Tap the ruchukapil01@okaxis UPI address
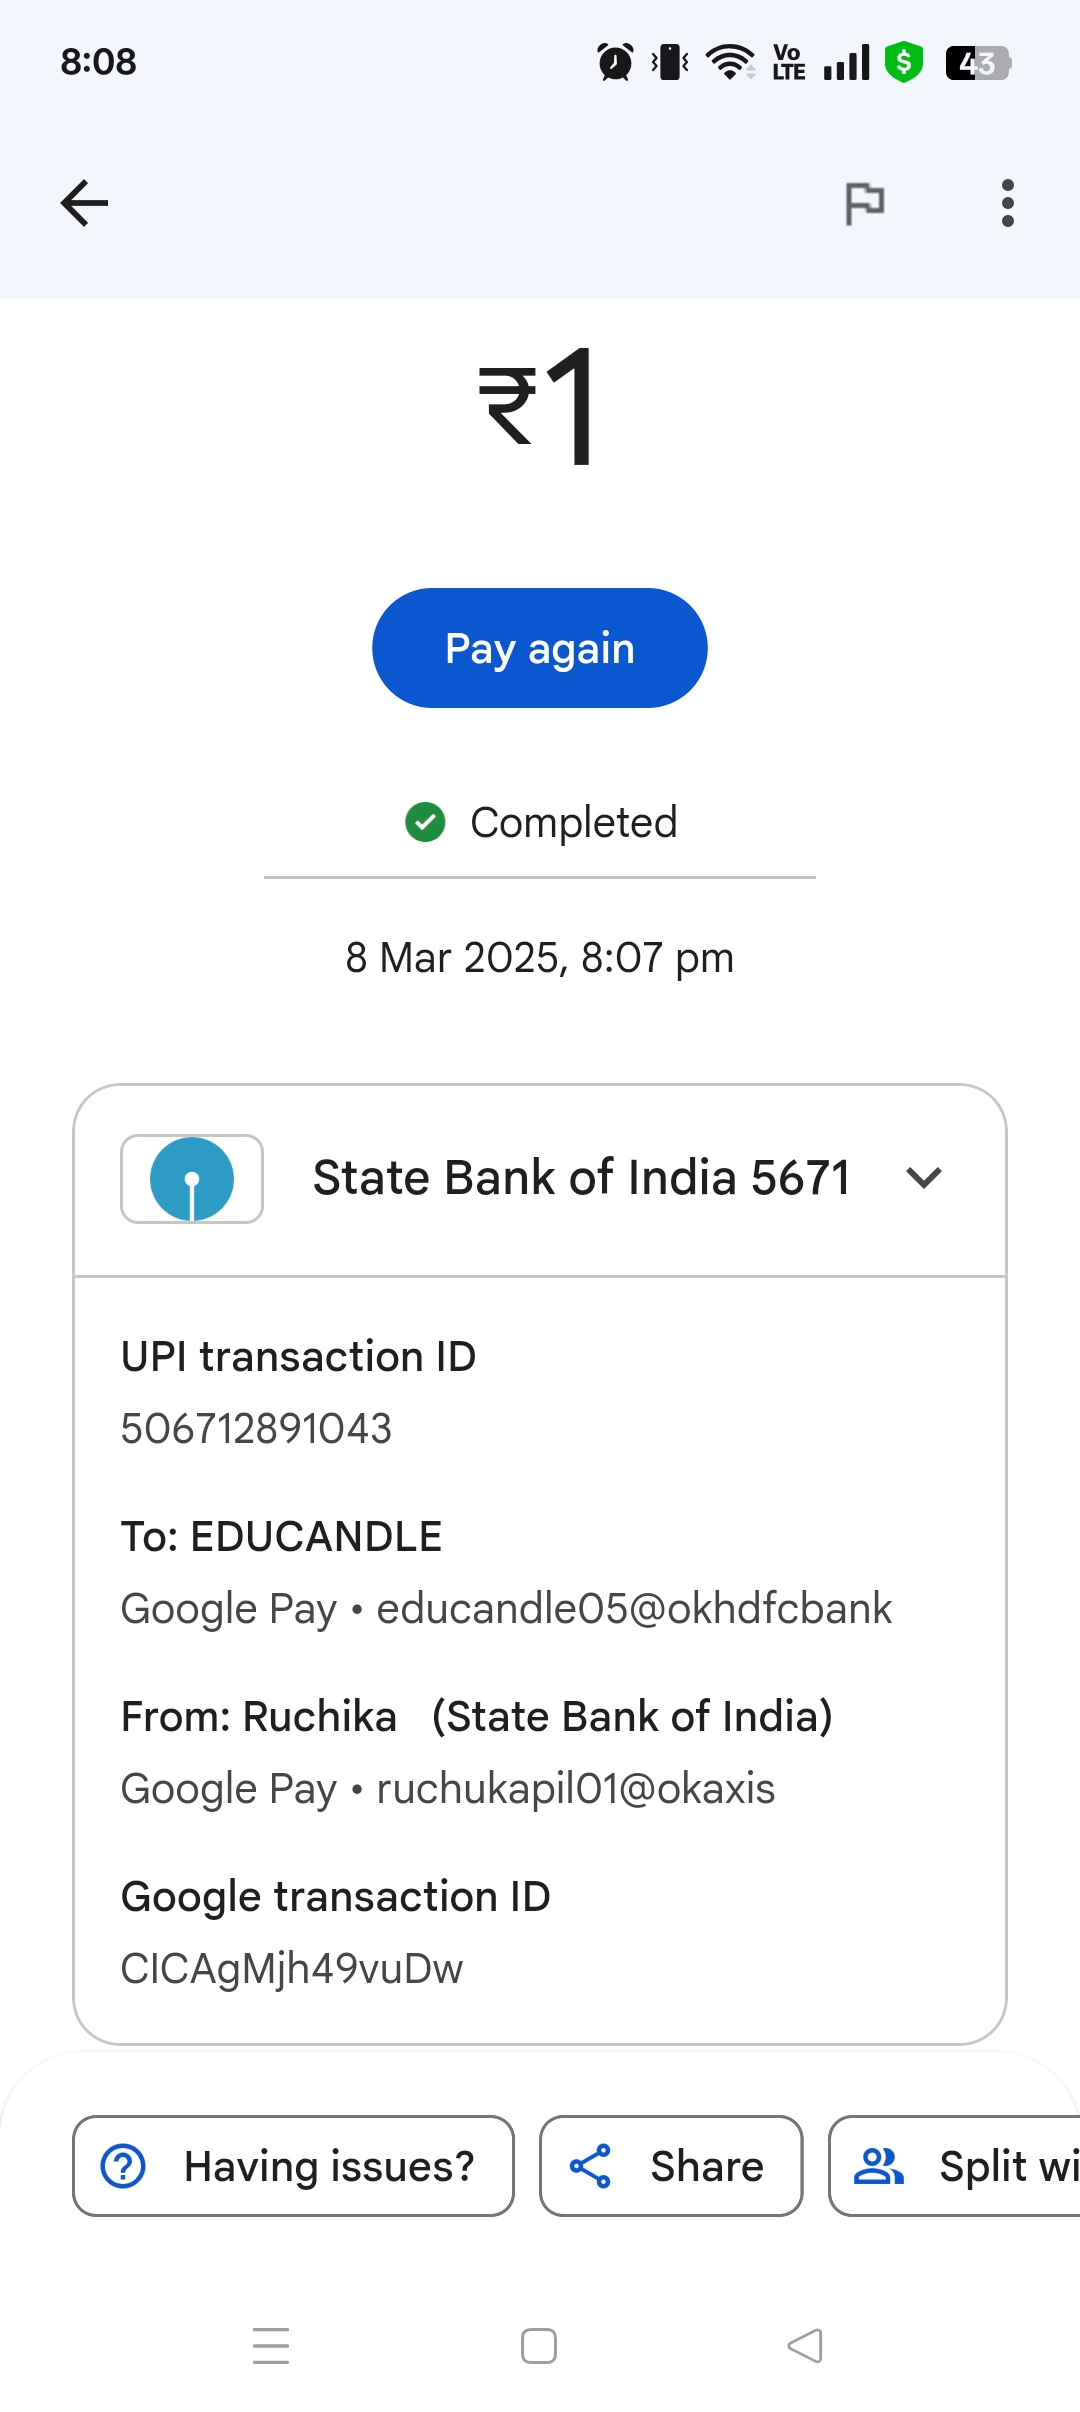This screenshot has width=1080, height=2412. pyautogui.click(x=575, y=1788)
